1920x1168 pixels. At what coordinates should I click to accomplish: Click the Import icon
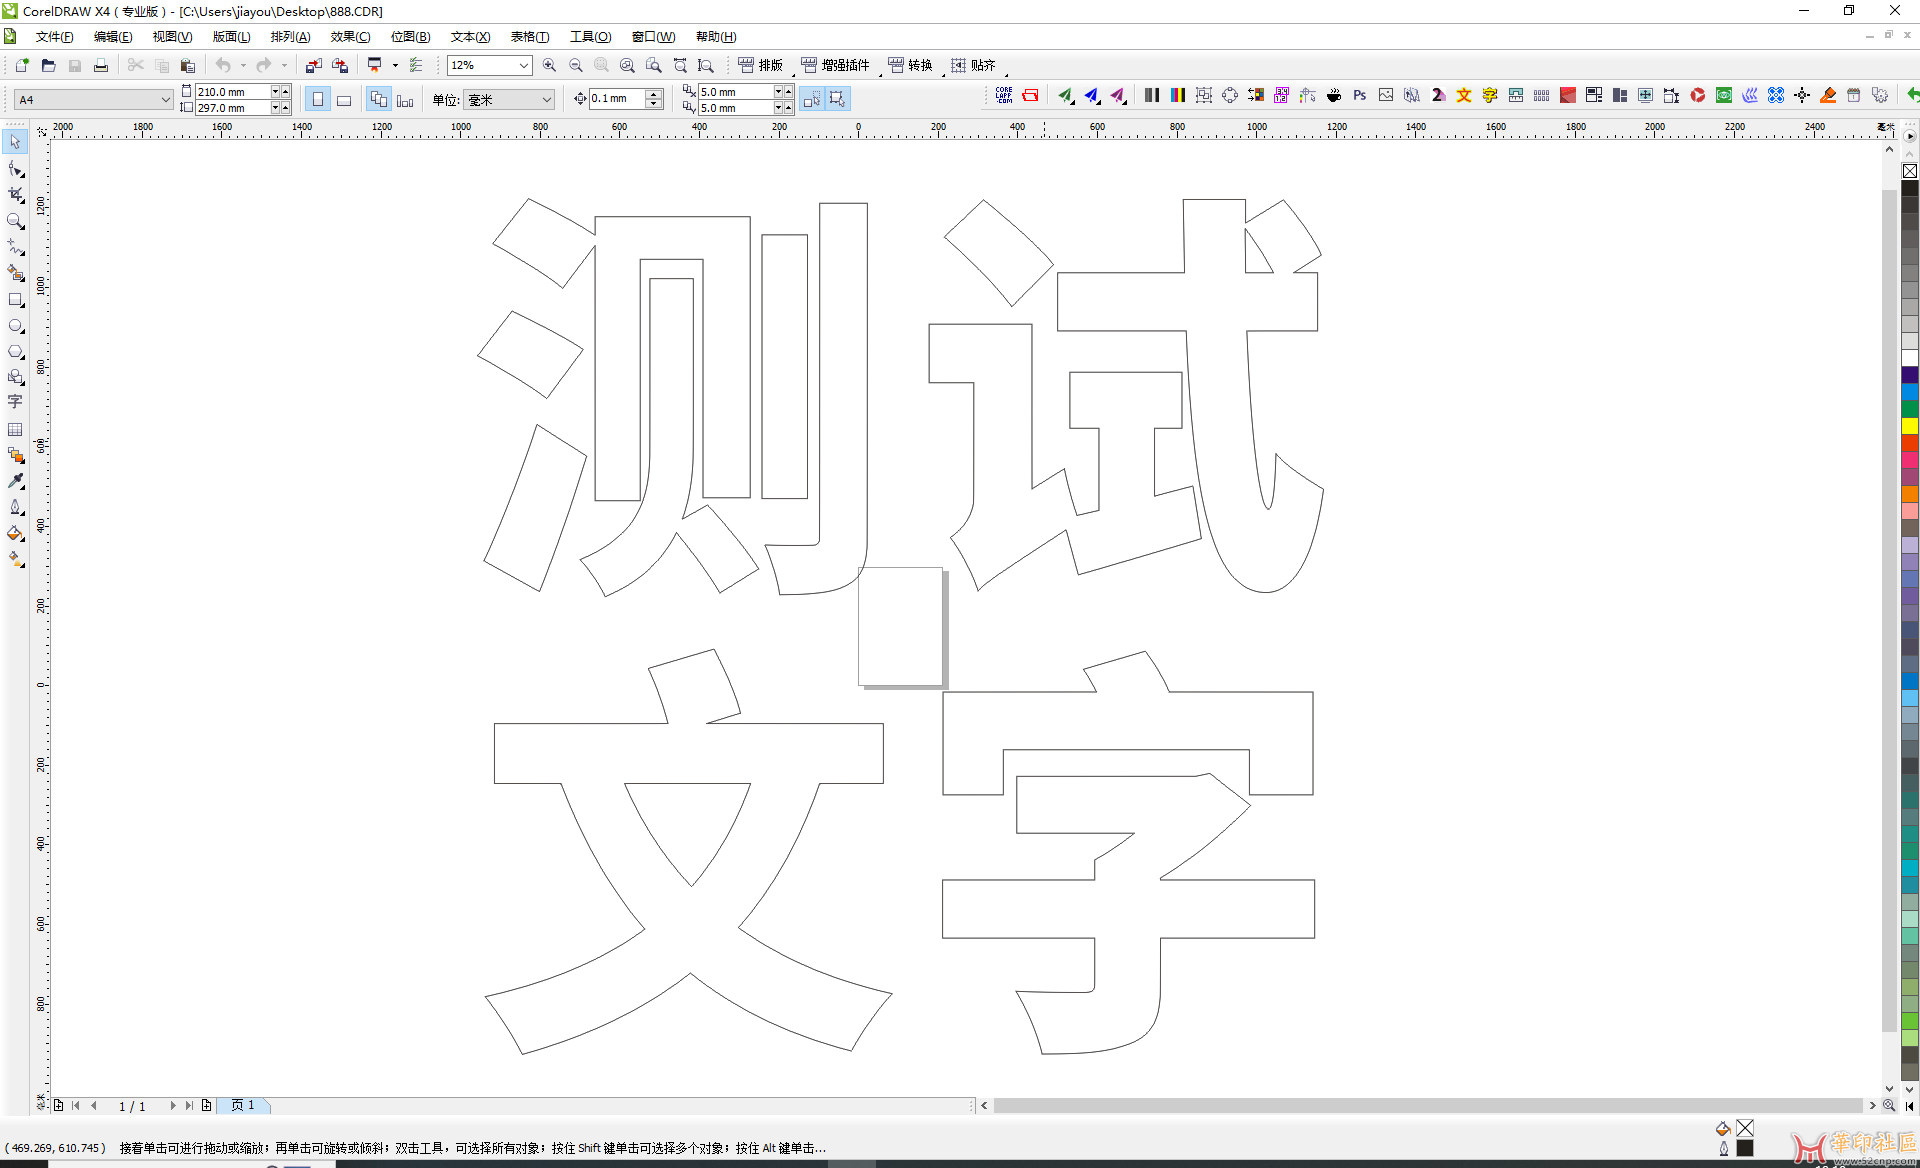tap(313, 65)
